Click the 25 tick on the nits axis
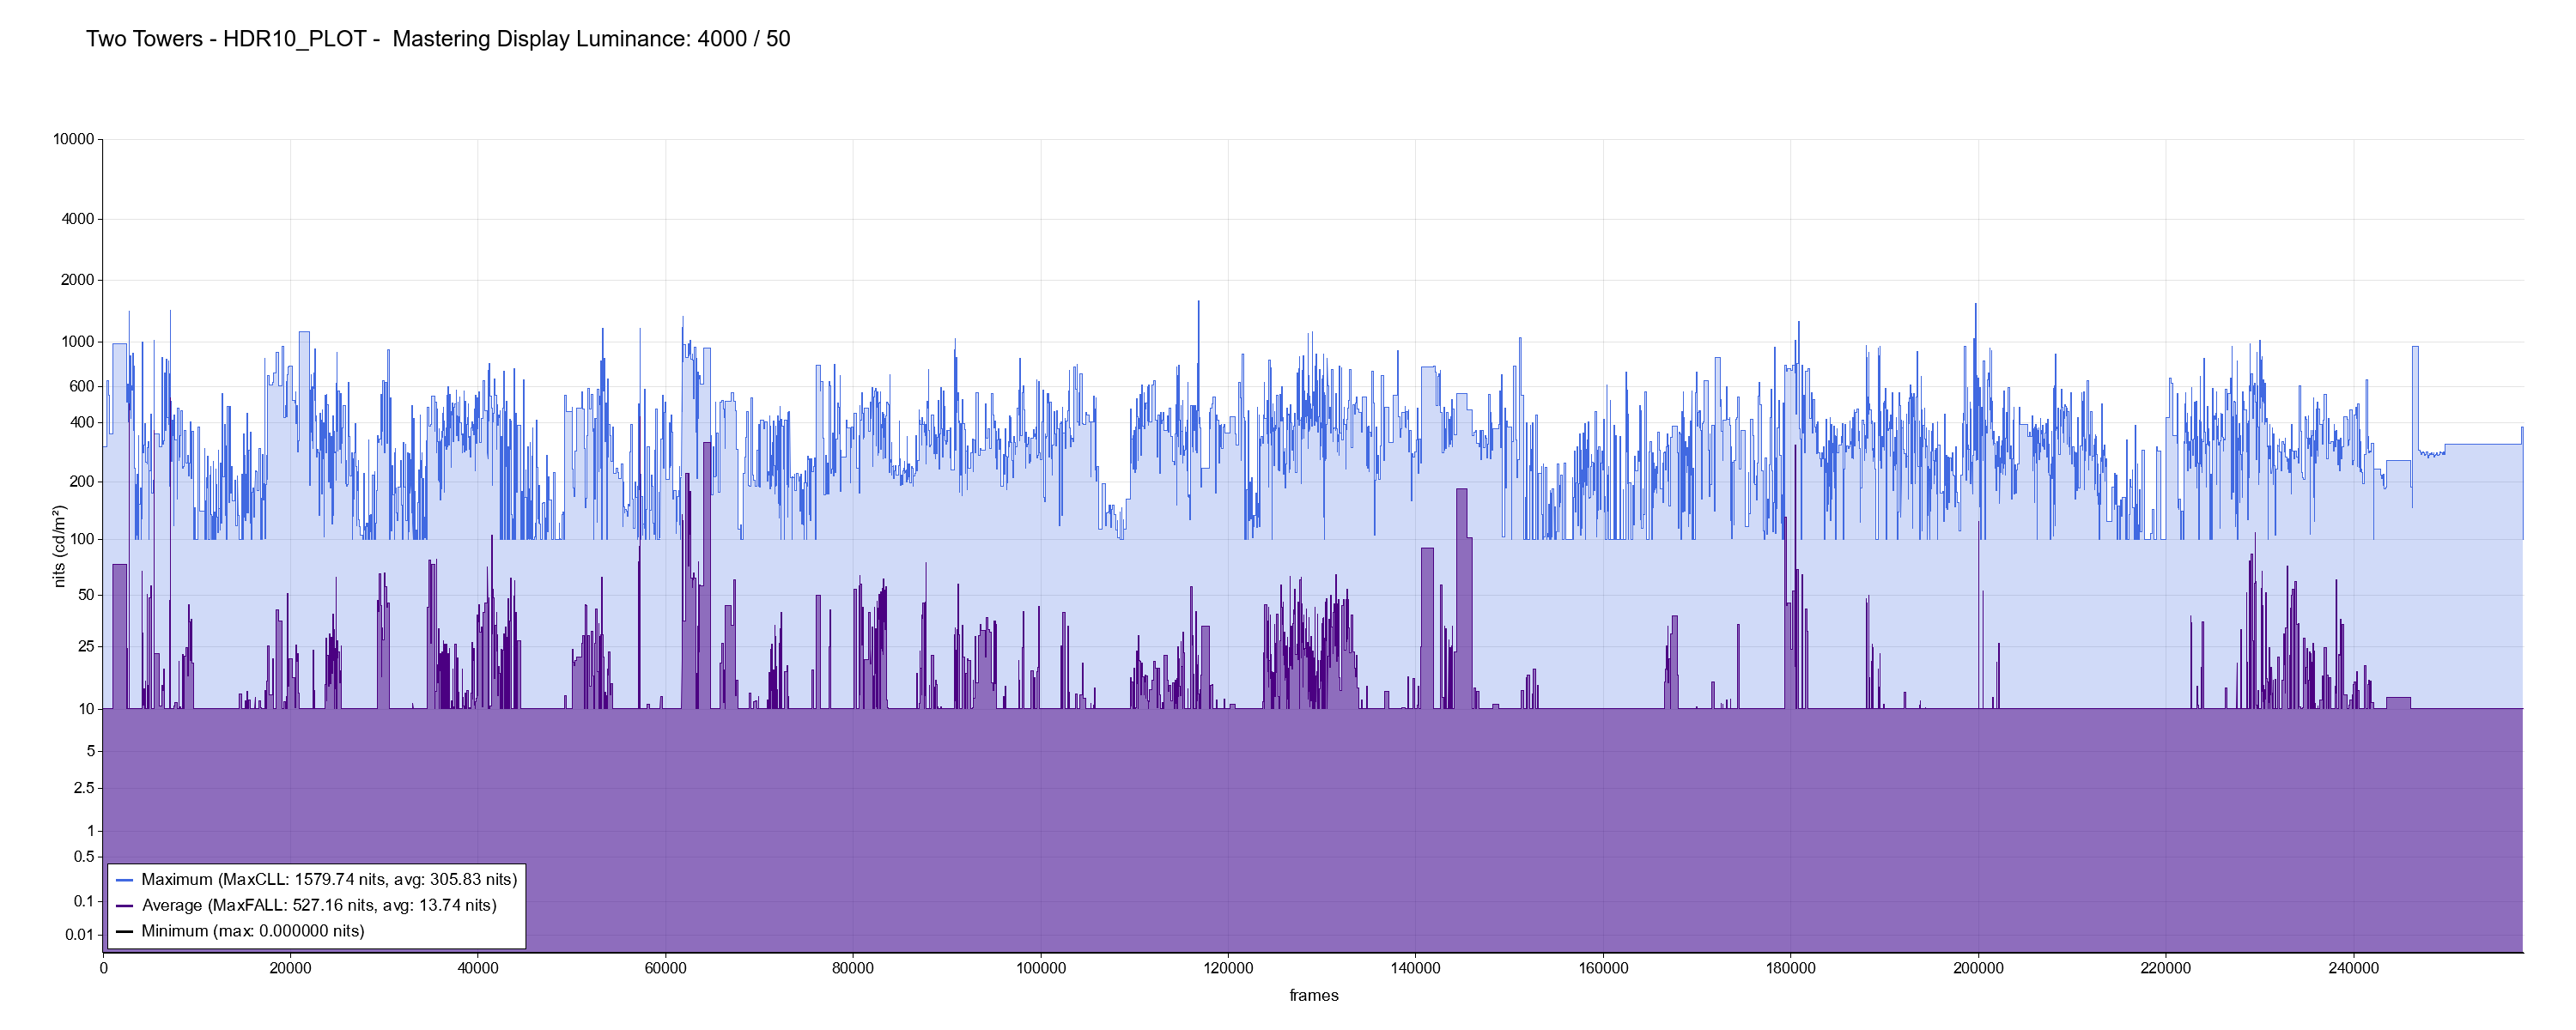 tap(86, 646)
